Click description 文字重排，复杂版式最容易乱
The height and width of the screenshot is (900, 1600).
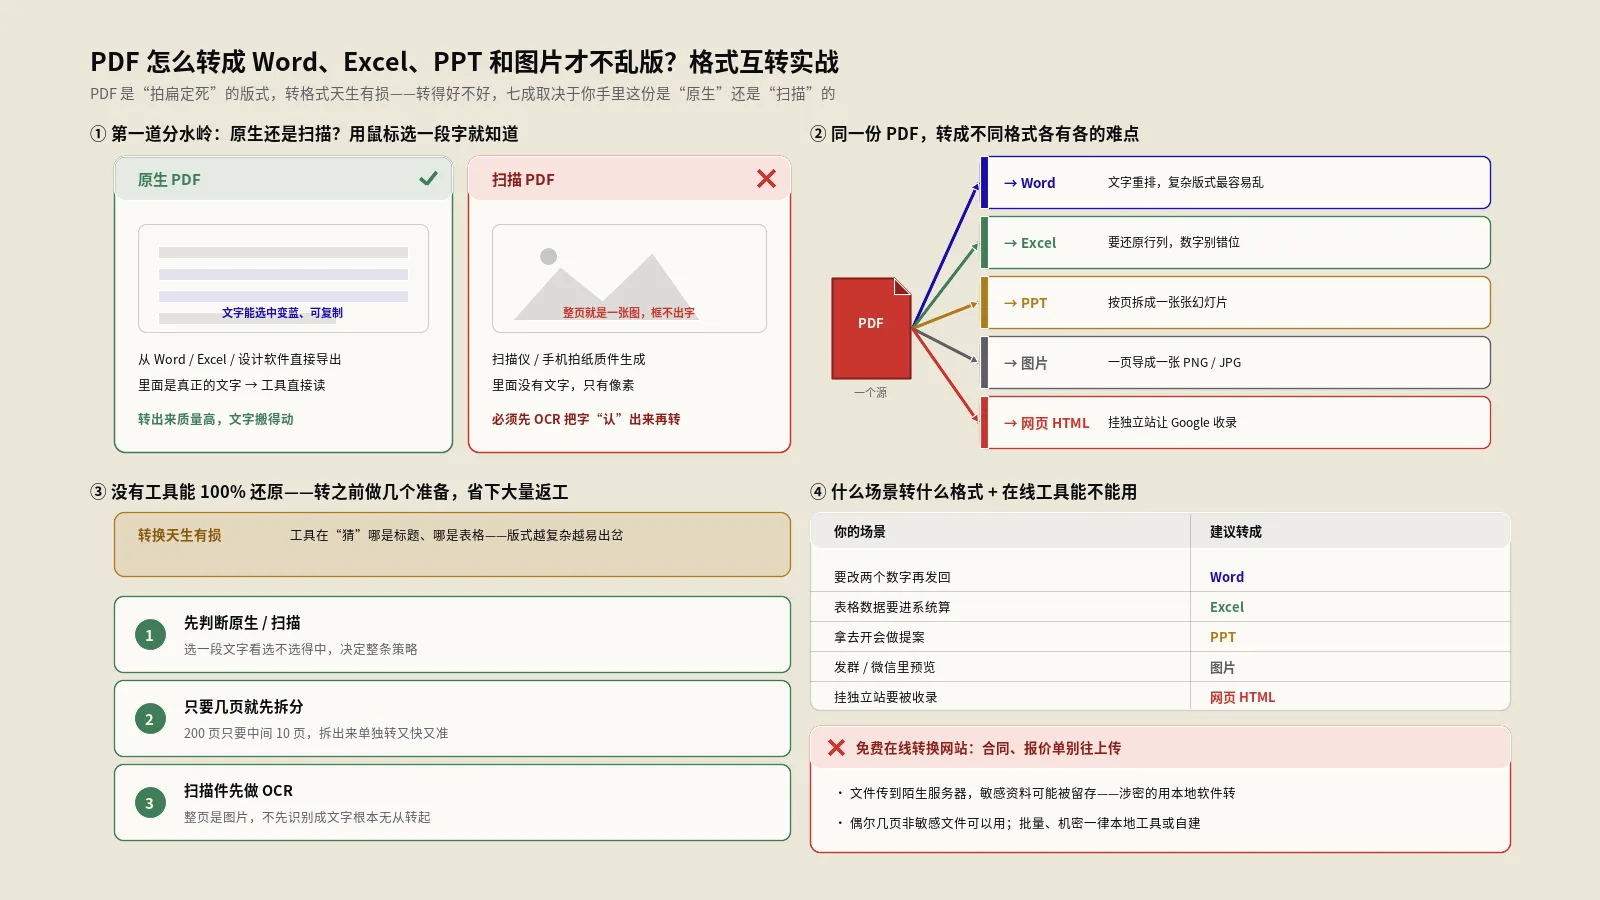pos(1185,182)
